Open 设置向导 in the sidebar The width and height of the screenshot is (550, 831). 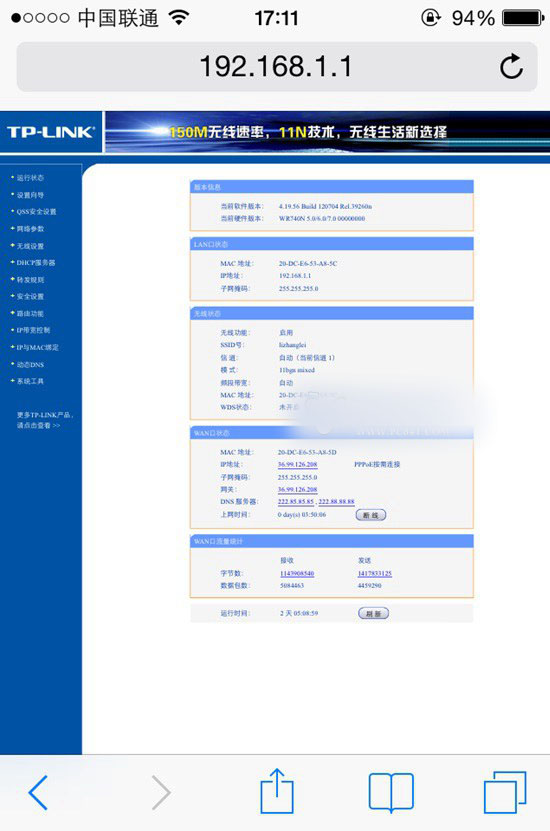[30, 195]
